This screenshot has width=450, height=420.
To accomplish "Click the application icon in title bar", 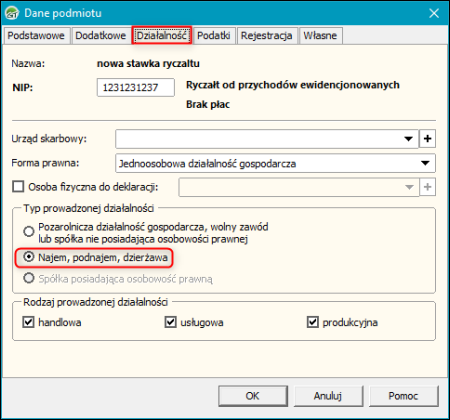I will pos(12,13).
